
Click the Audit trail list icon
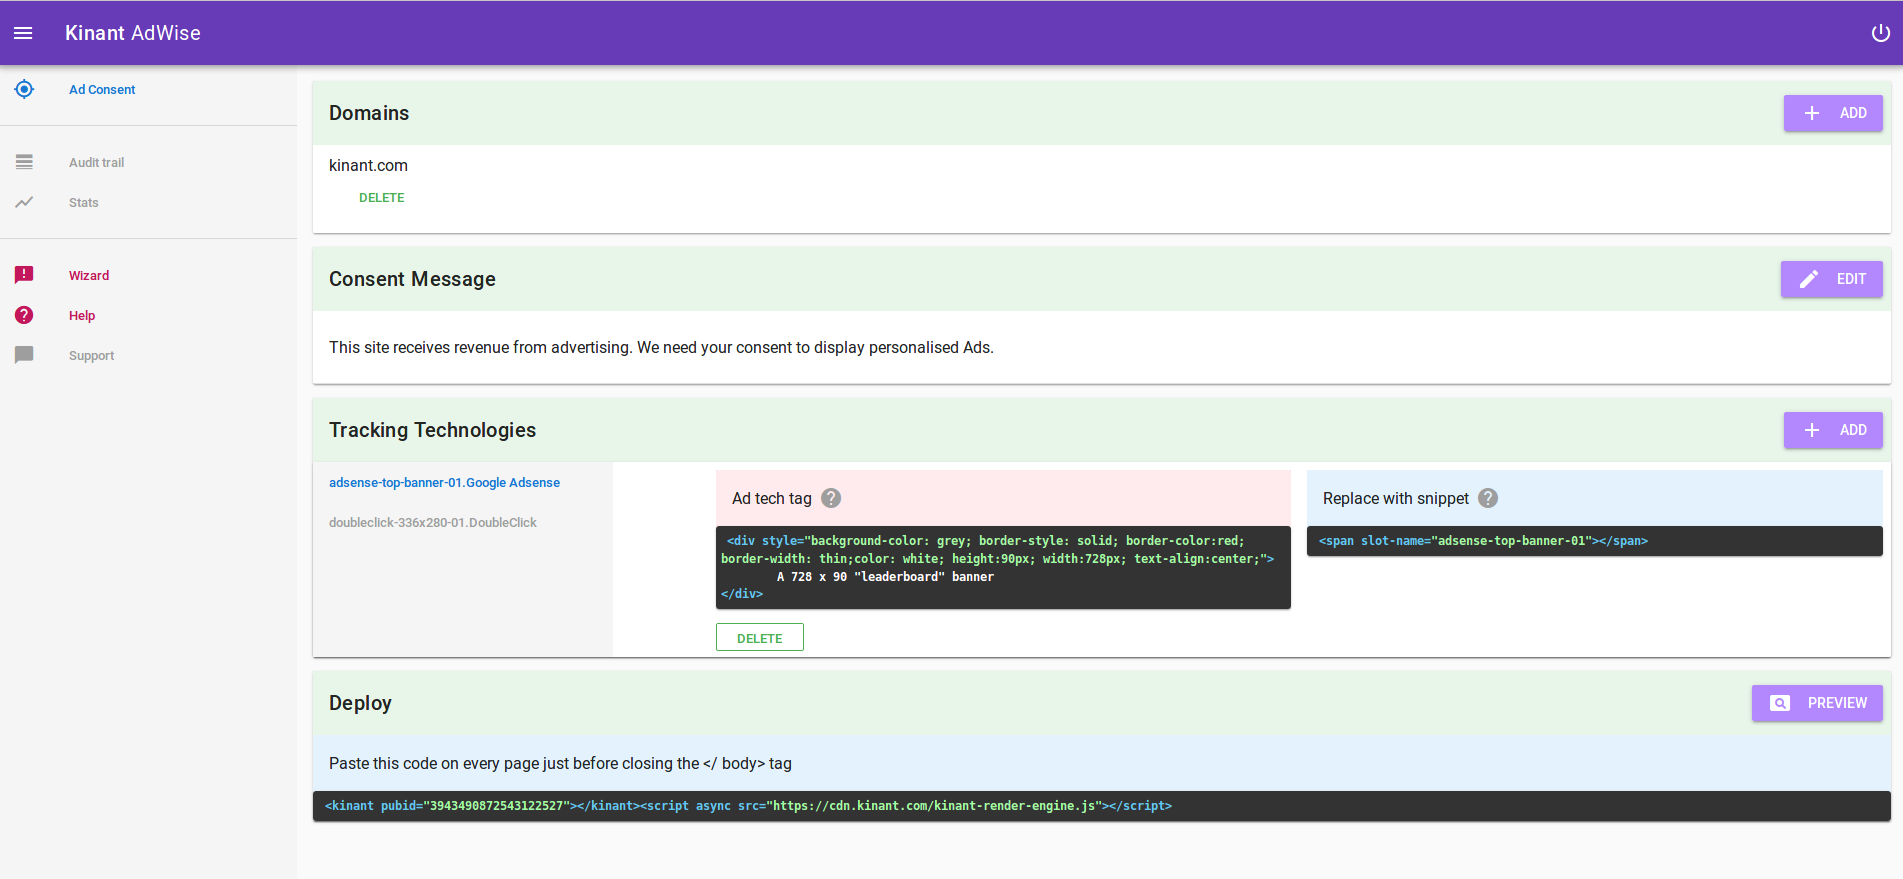(x=24, y=162)
